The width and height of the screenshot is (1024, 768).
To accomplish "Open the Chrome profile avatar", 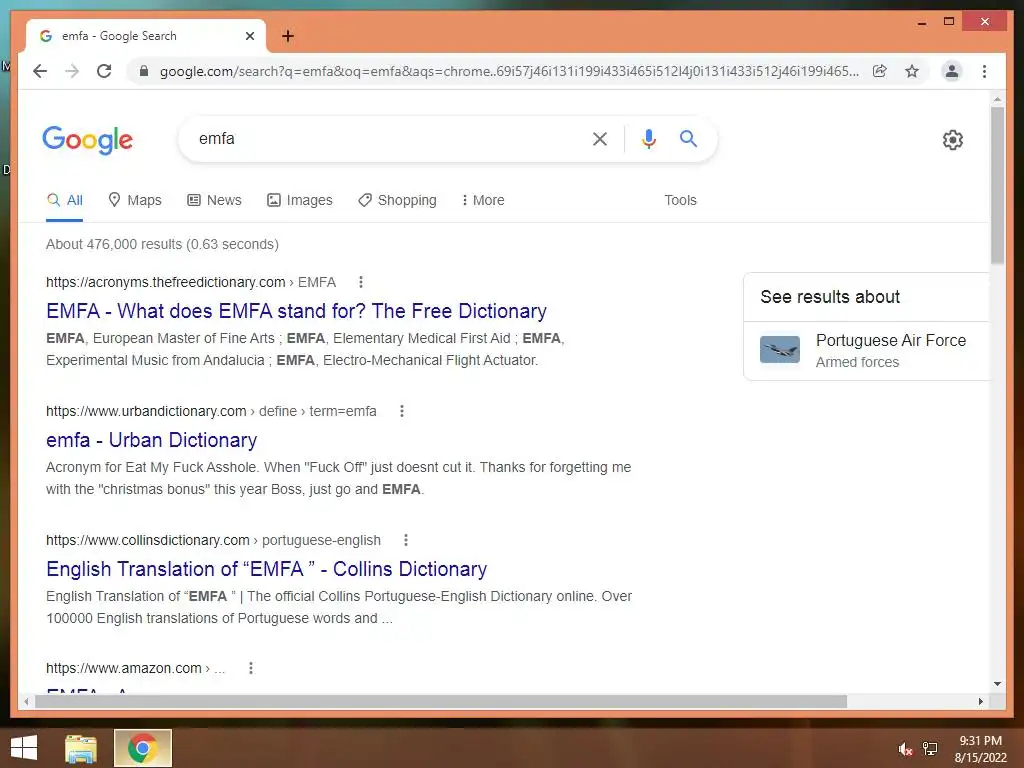I will 952,71.
